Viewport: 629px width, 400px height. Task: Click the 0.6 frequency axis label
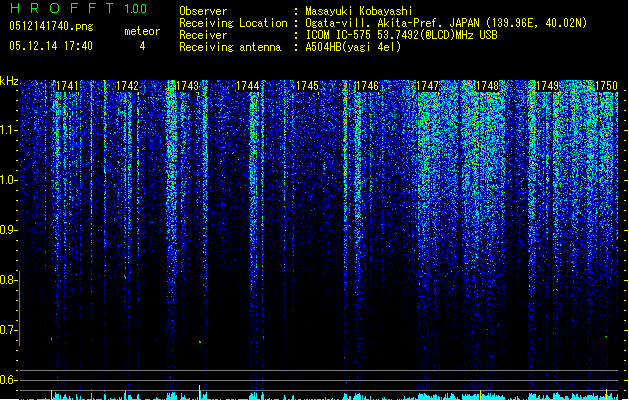9,380
